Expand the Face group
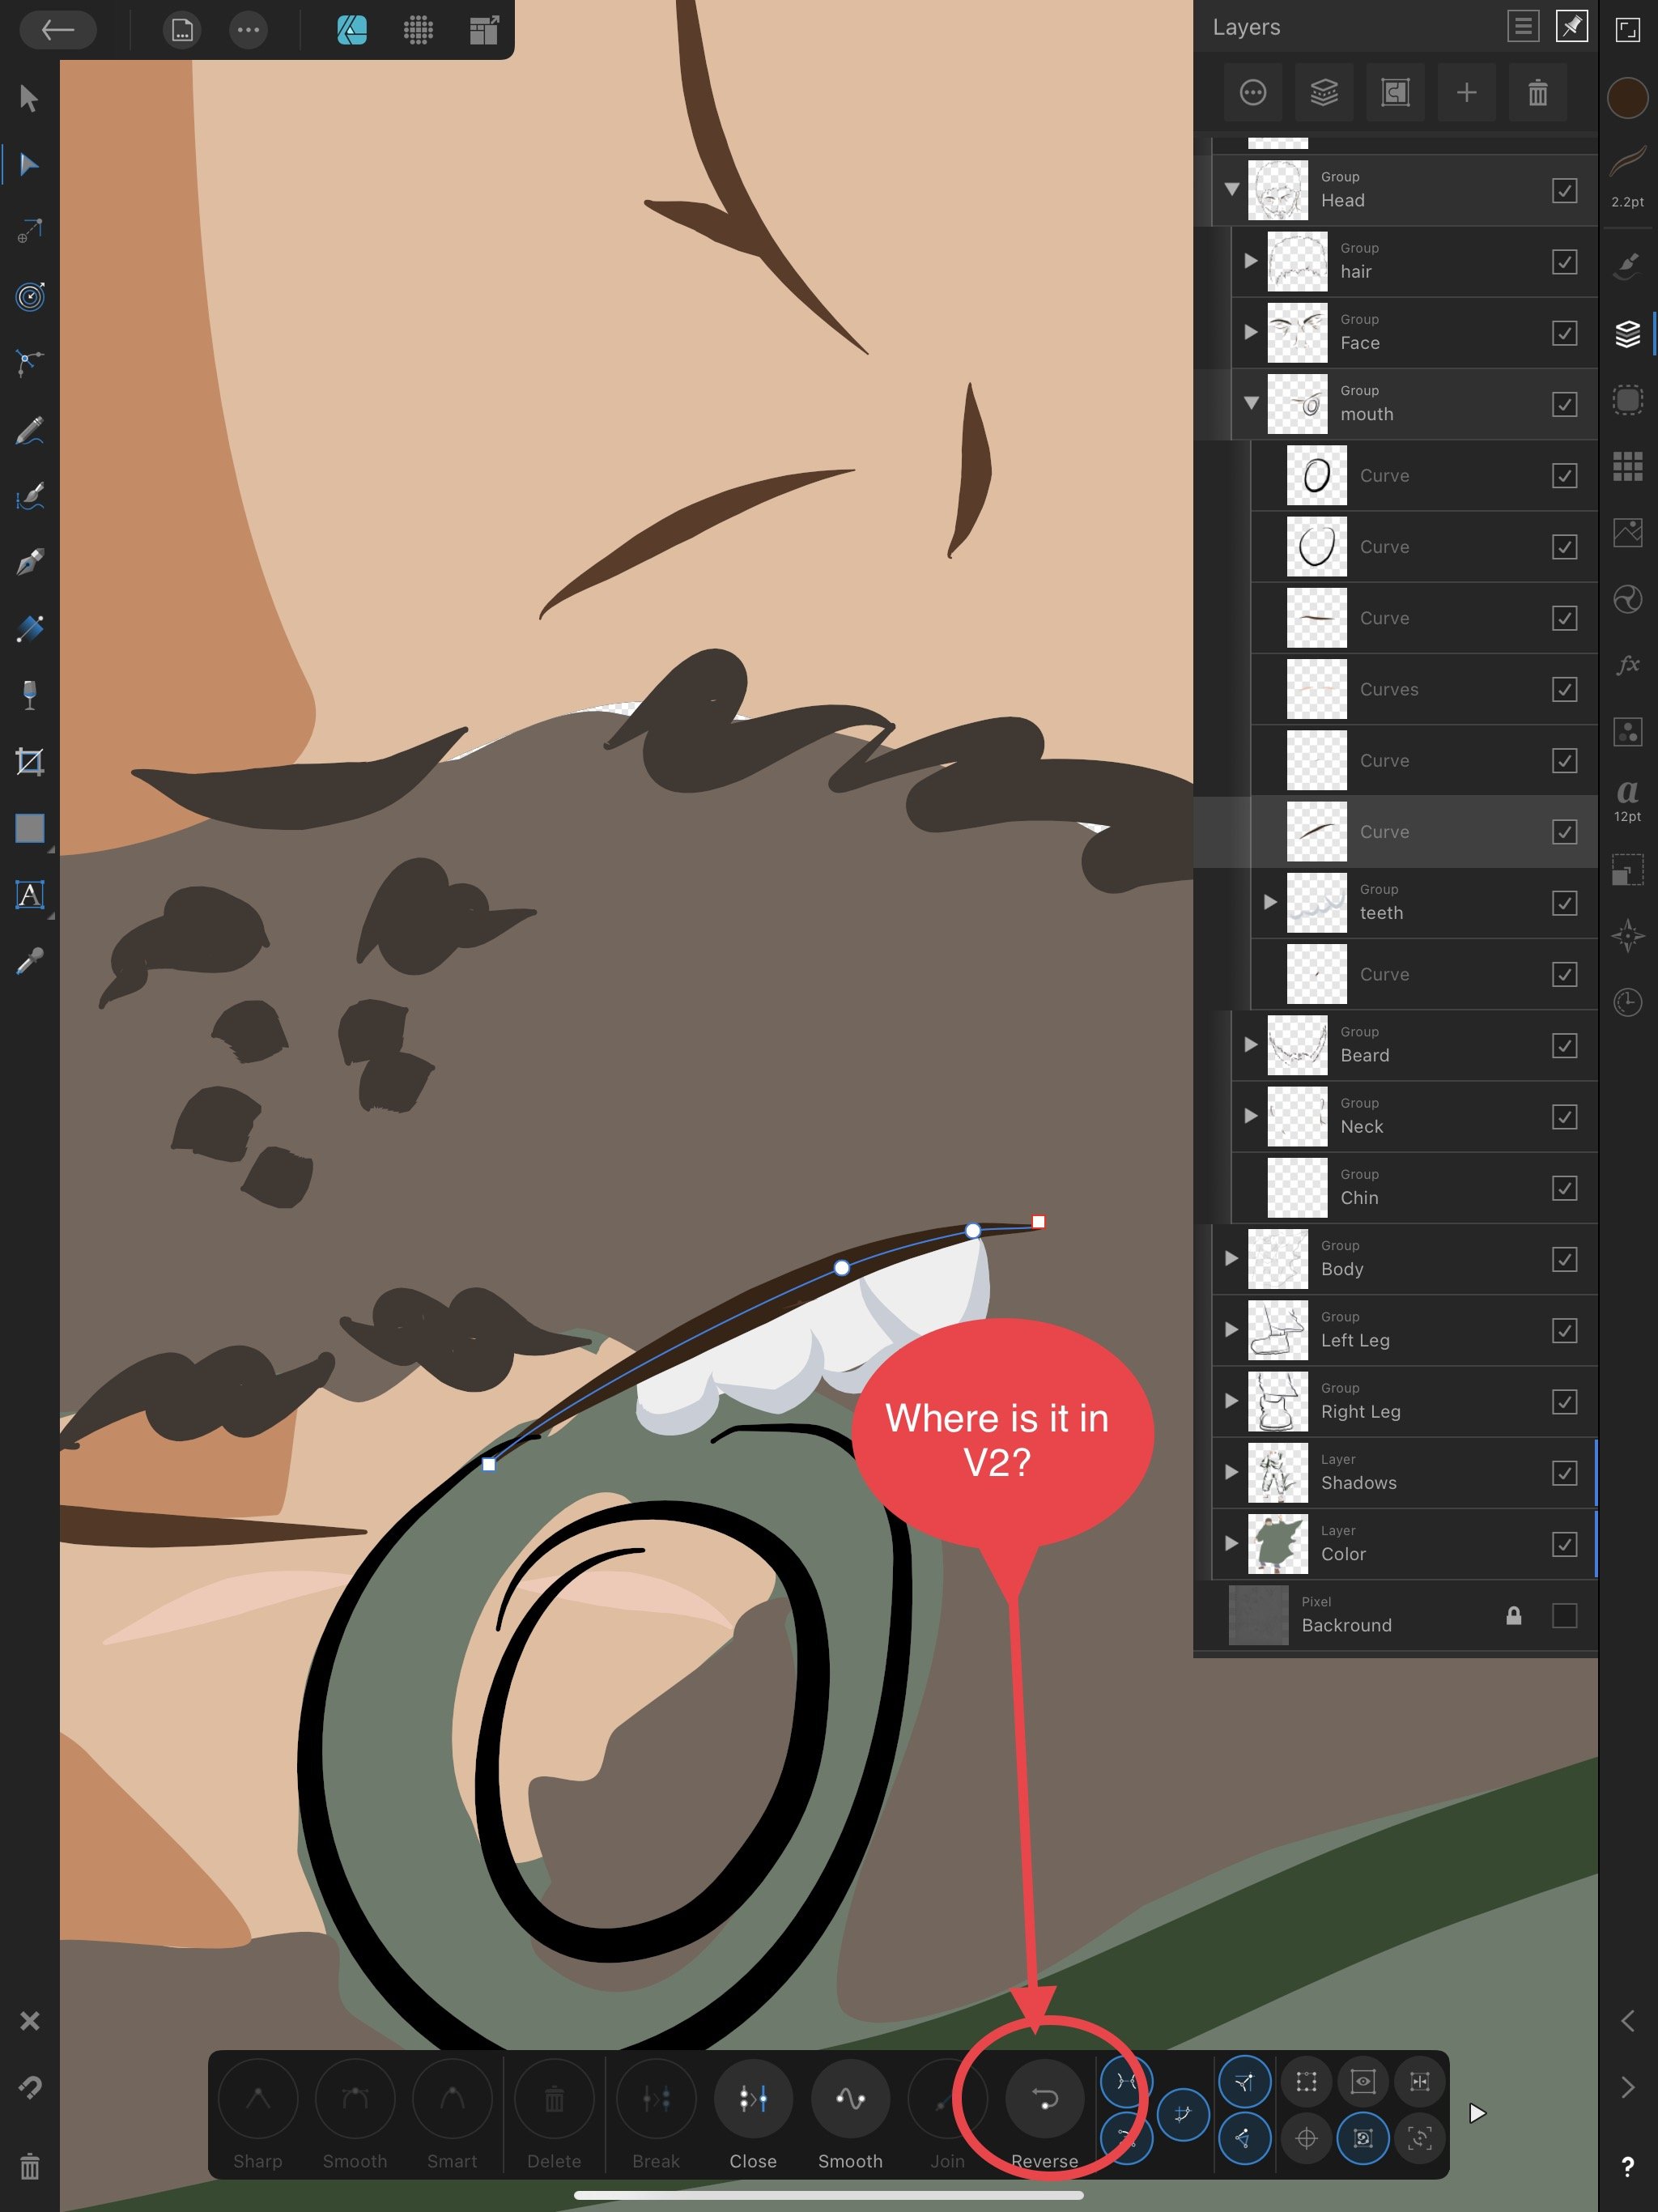1658x2212 pixels. (1250, 332)
